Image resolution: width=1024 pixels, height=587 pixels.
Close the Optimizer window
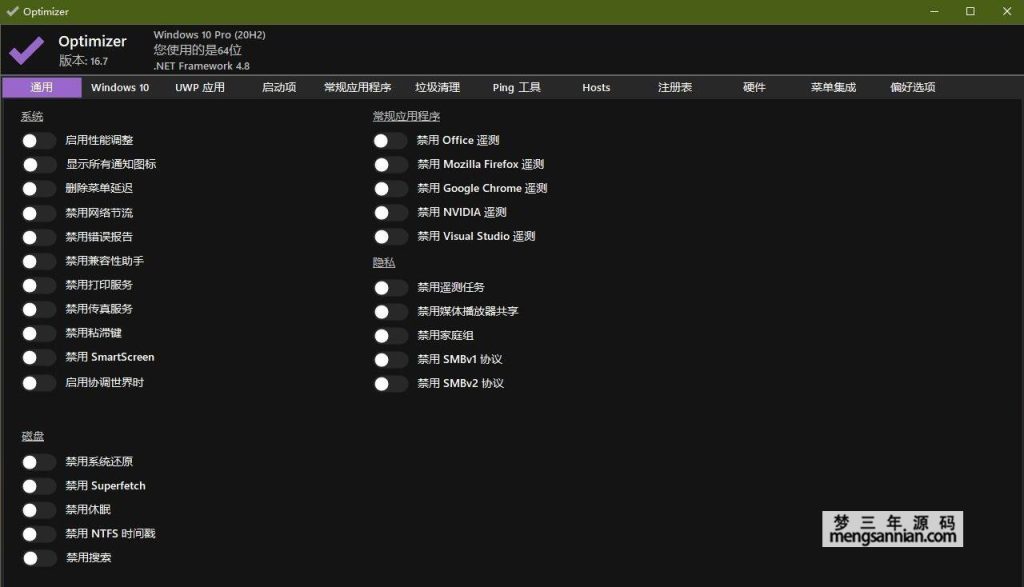coord(1006,12)
